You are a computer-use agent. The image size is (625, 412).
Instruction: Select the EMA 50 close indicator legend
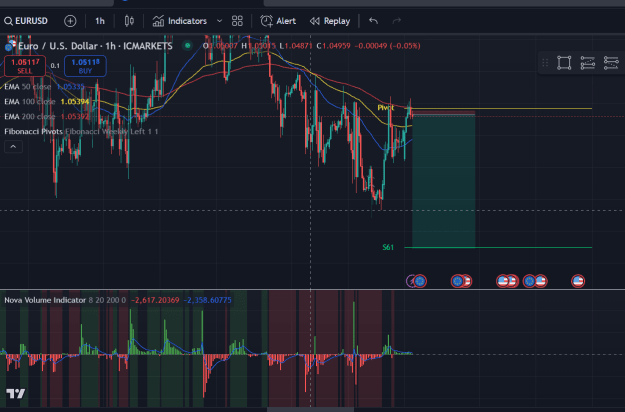[44, 86]
